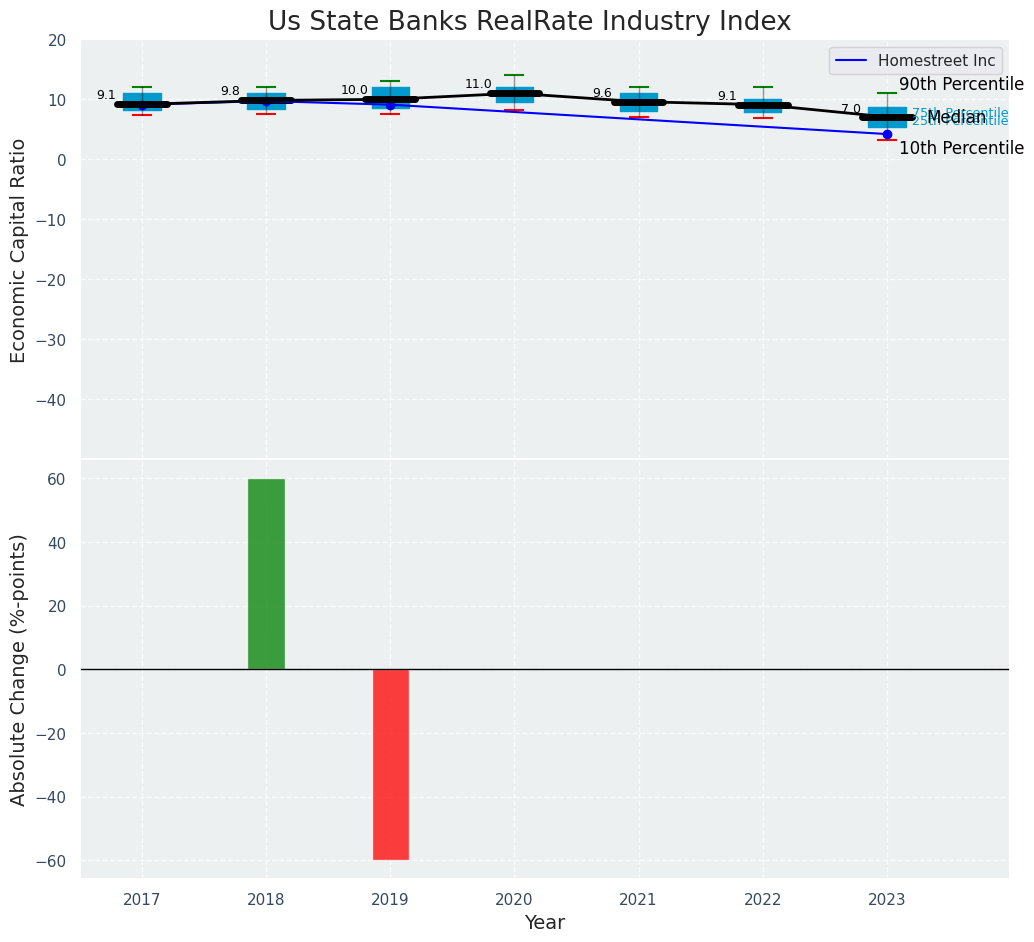
Task: Click the chart title text
Action: [x=529, y=22]
